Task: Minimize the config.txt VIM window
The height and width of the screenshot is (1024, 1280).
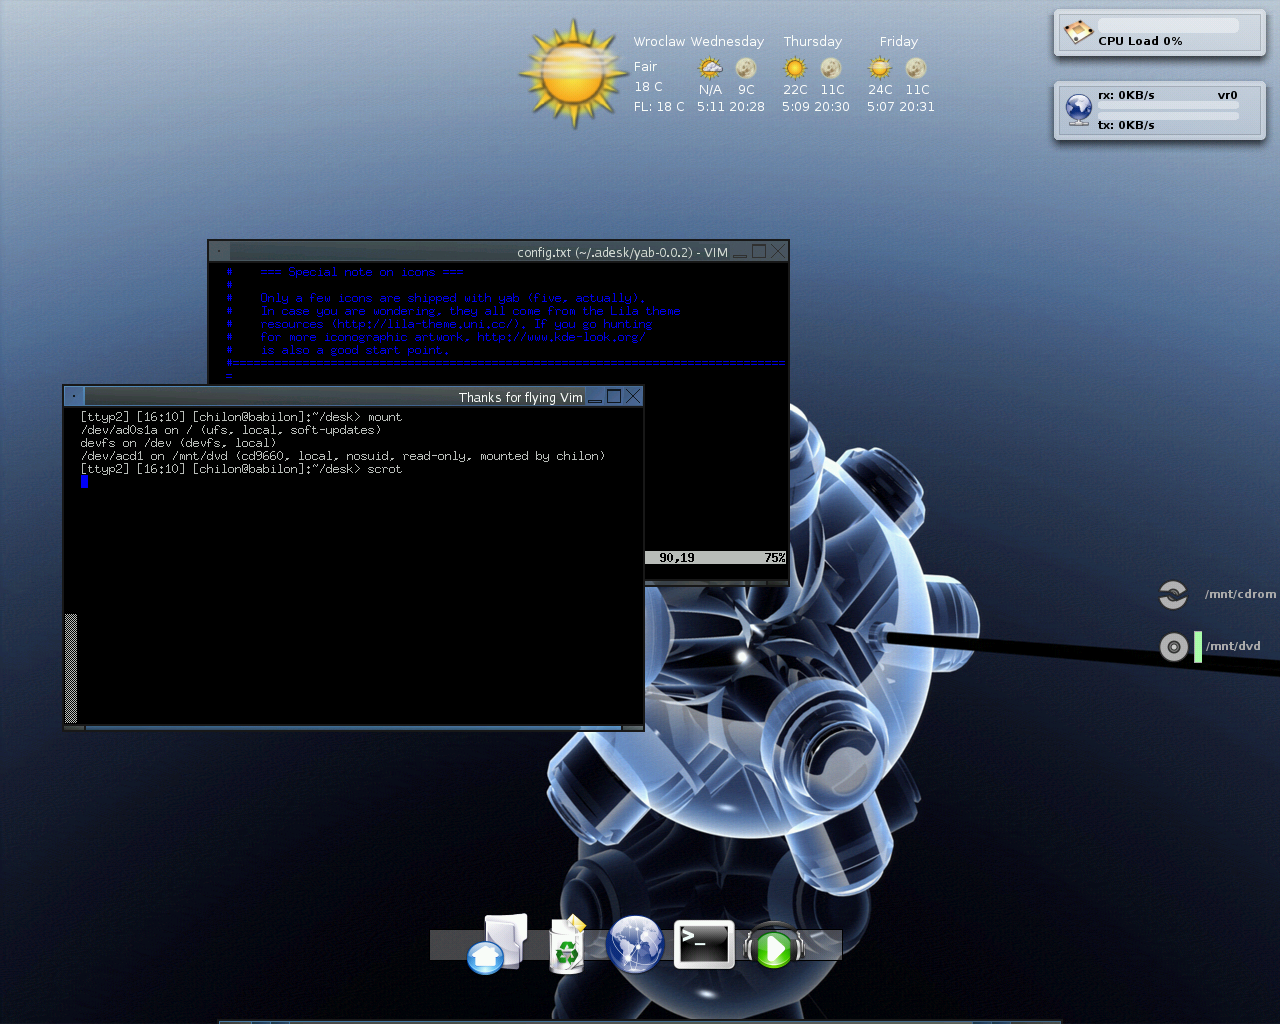Action: coord(740,253)
